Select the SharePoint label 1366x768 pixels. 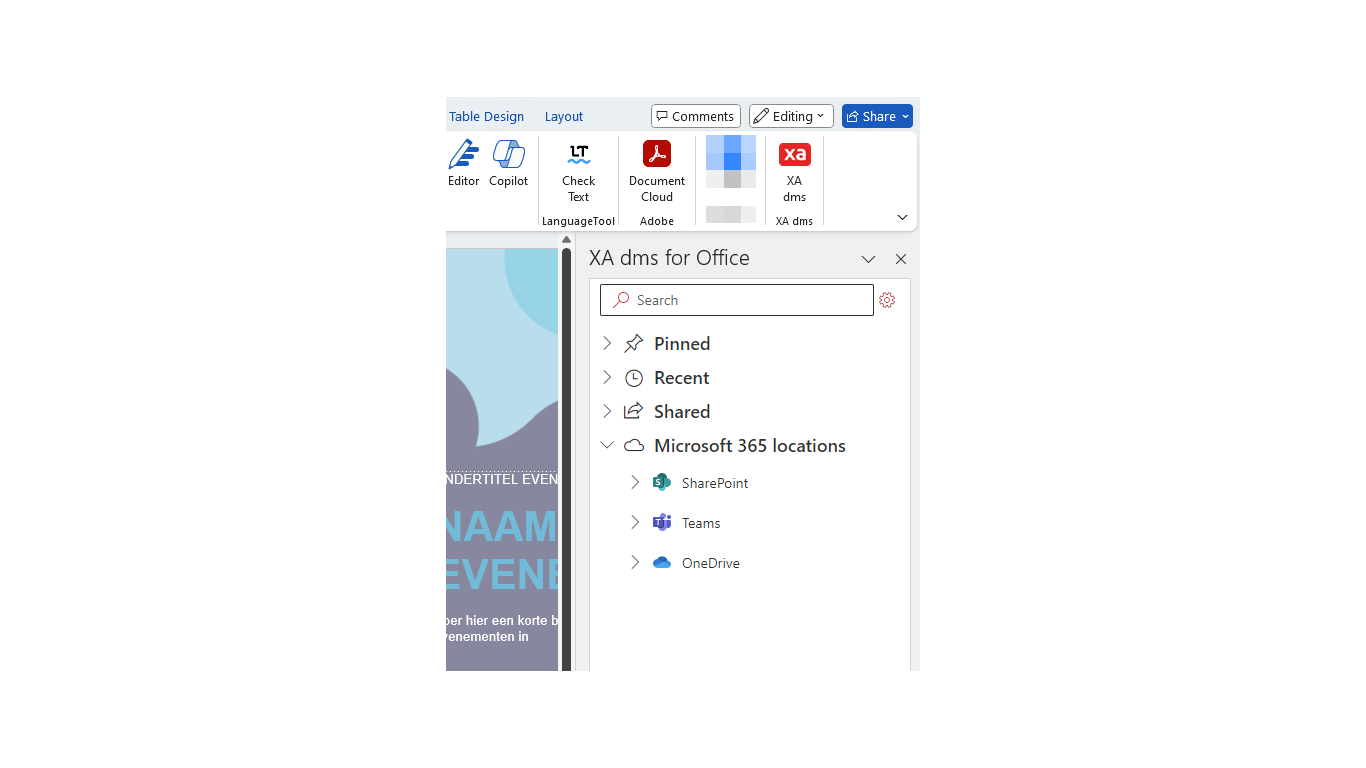coord(715,483)
